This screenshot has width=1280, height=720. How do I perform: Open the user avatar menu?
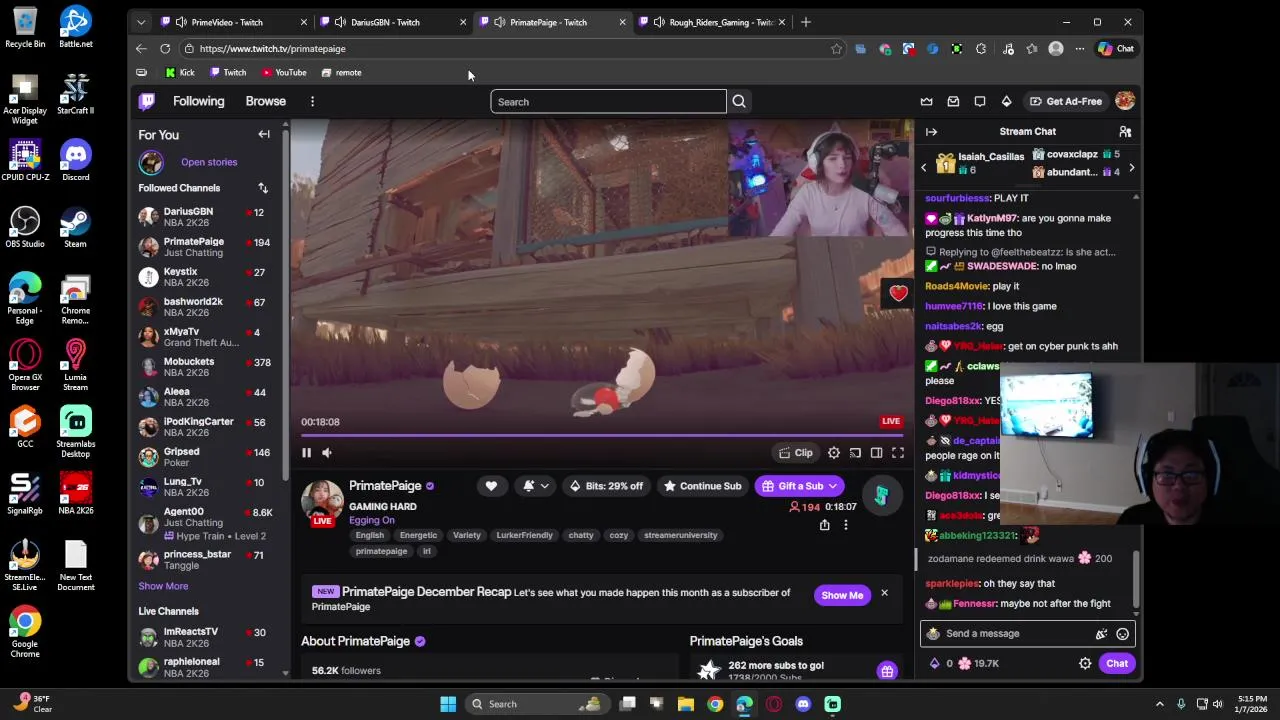point(1125,101)
